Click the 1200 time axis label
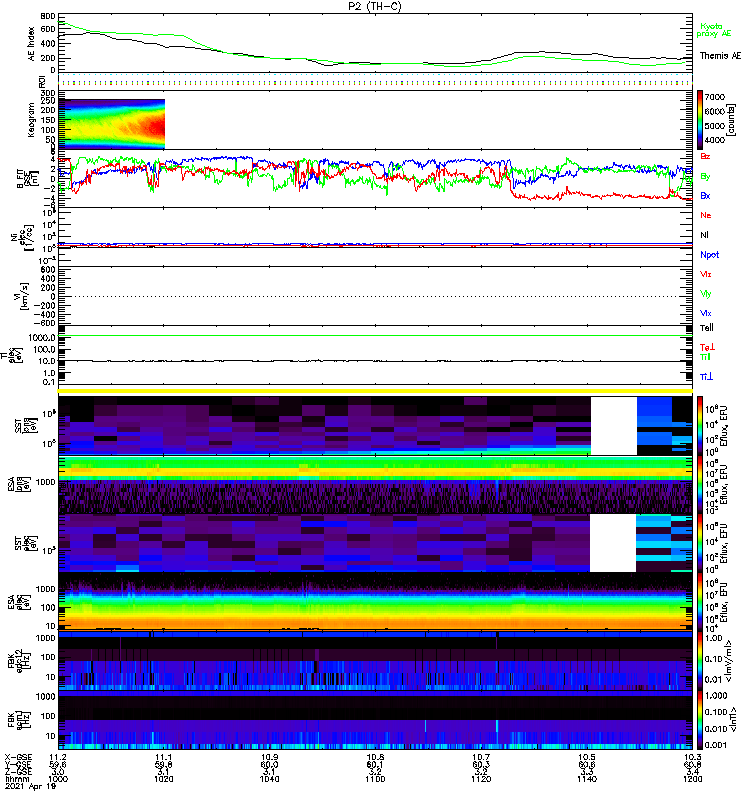The height and width of the screenshot is (800, 750). [692, 779]
